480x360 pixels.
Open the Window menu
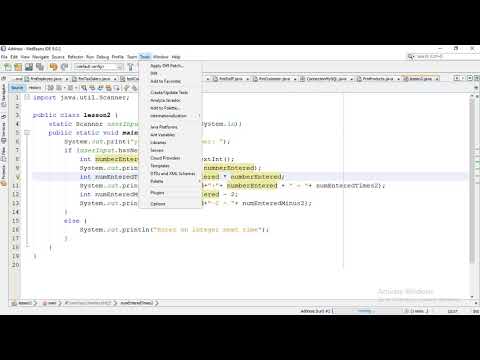[x=161, y=57]
